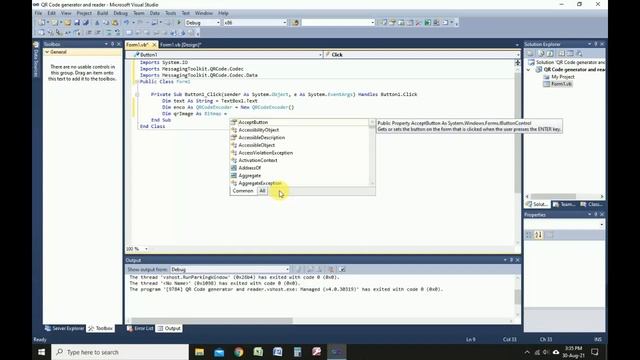Open the Team menu

coord(139,13)
